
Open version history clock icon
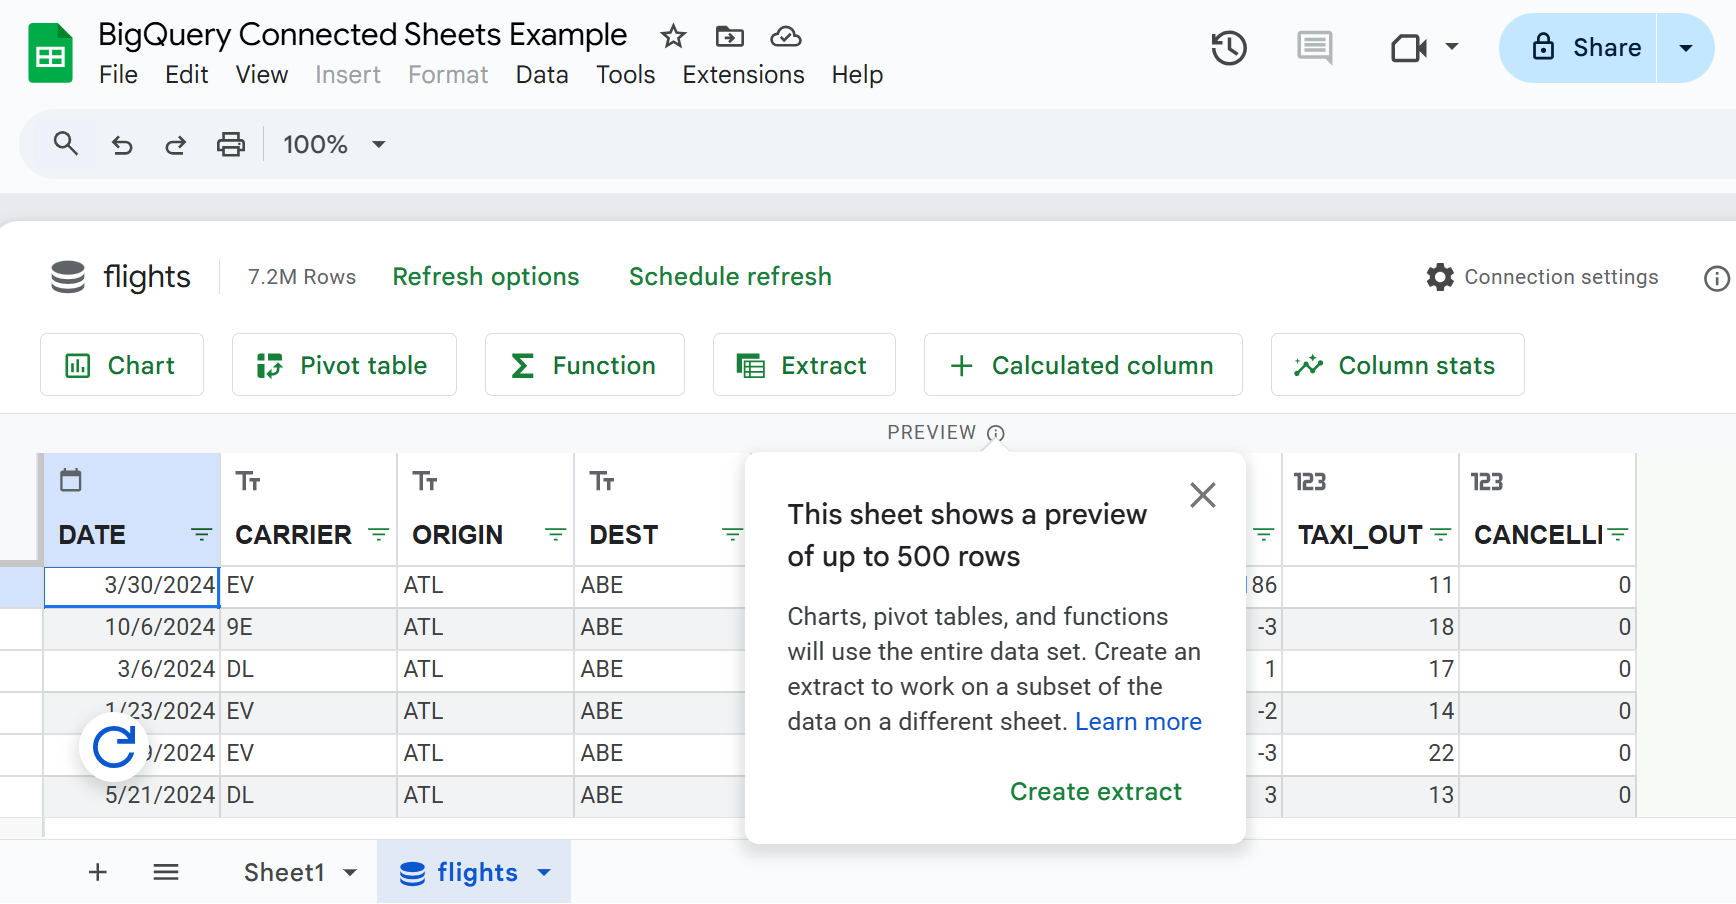pyautogui.click(x=1228, y=48)
